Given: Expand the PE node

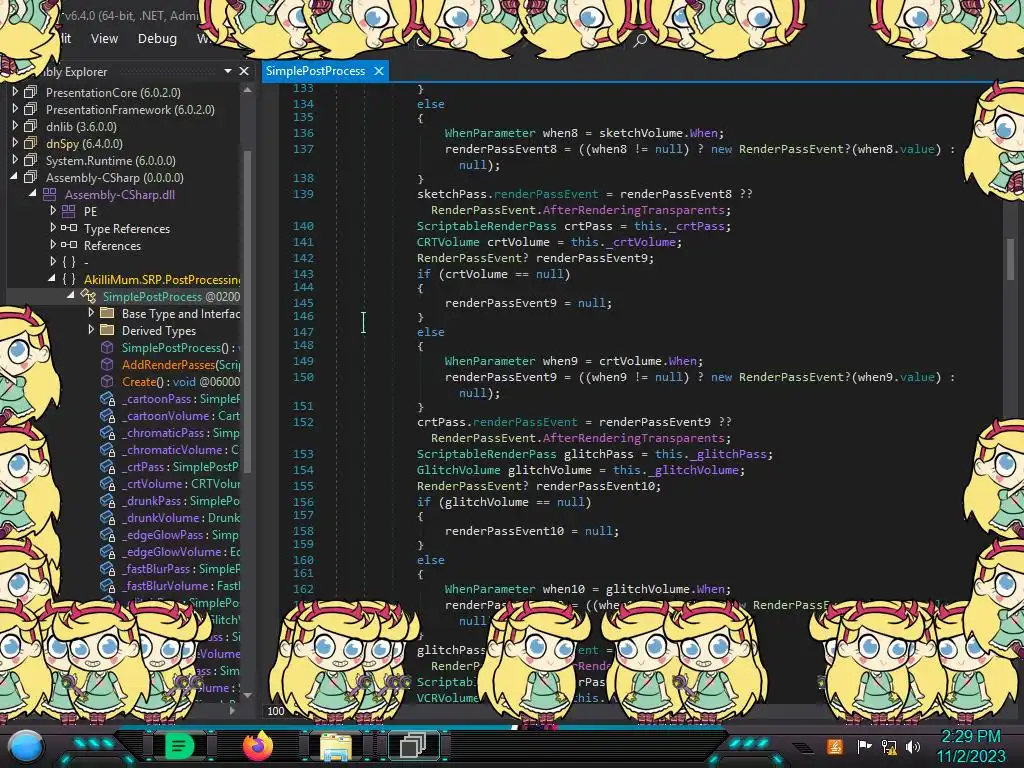Looking at the screenshot, I should [x=53, y=211].
